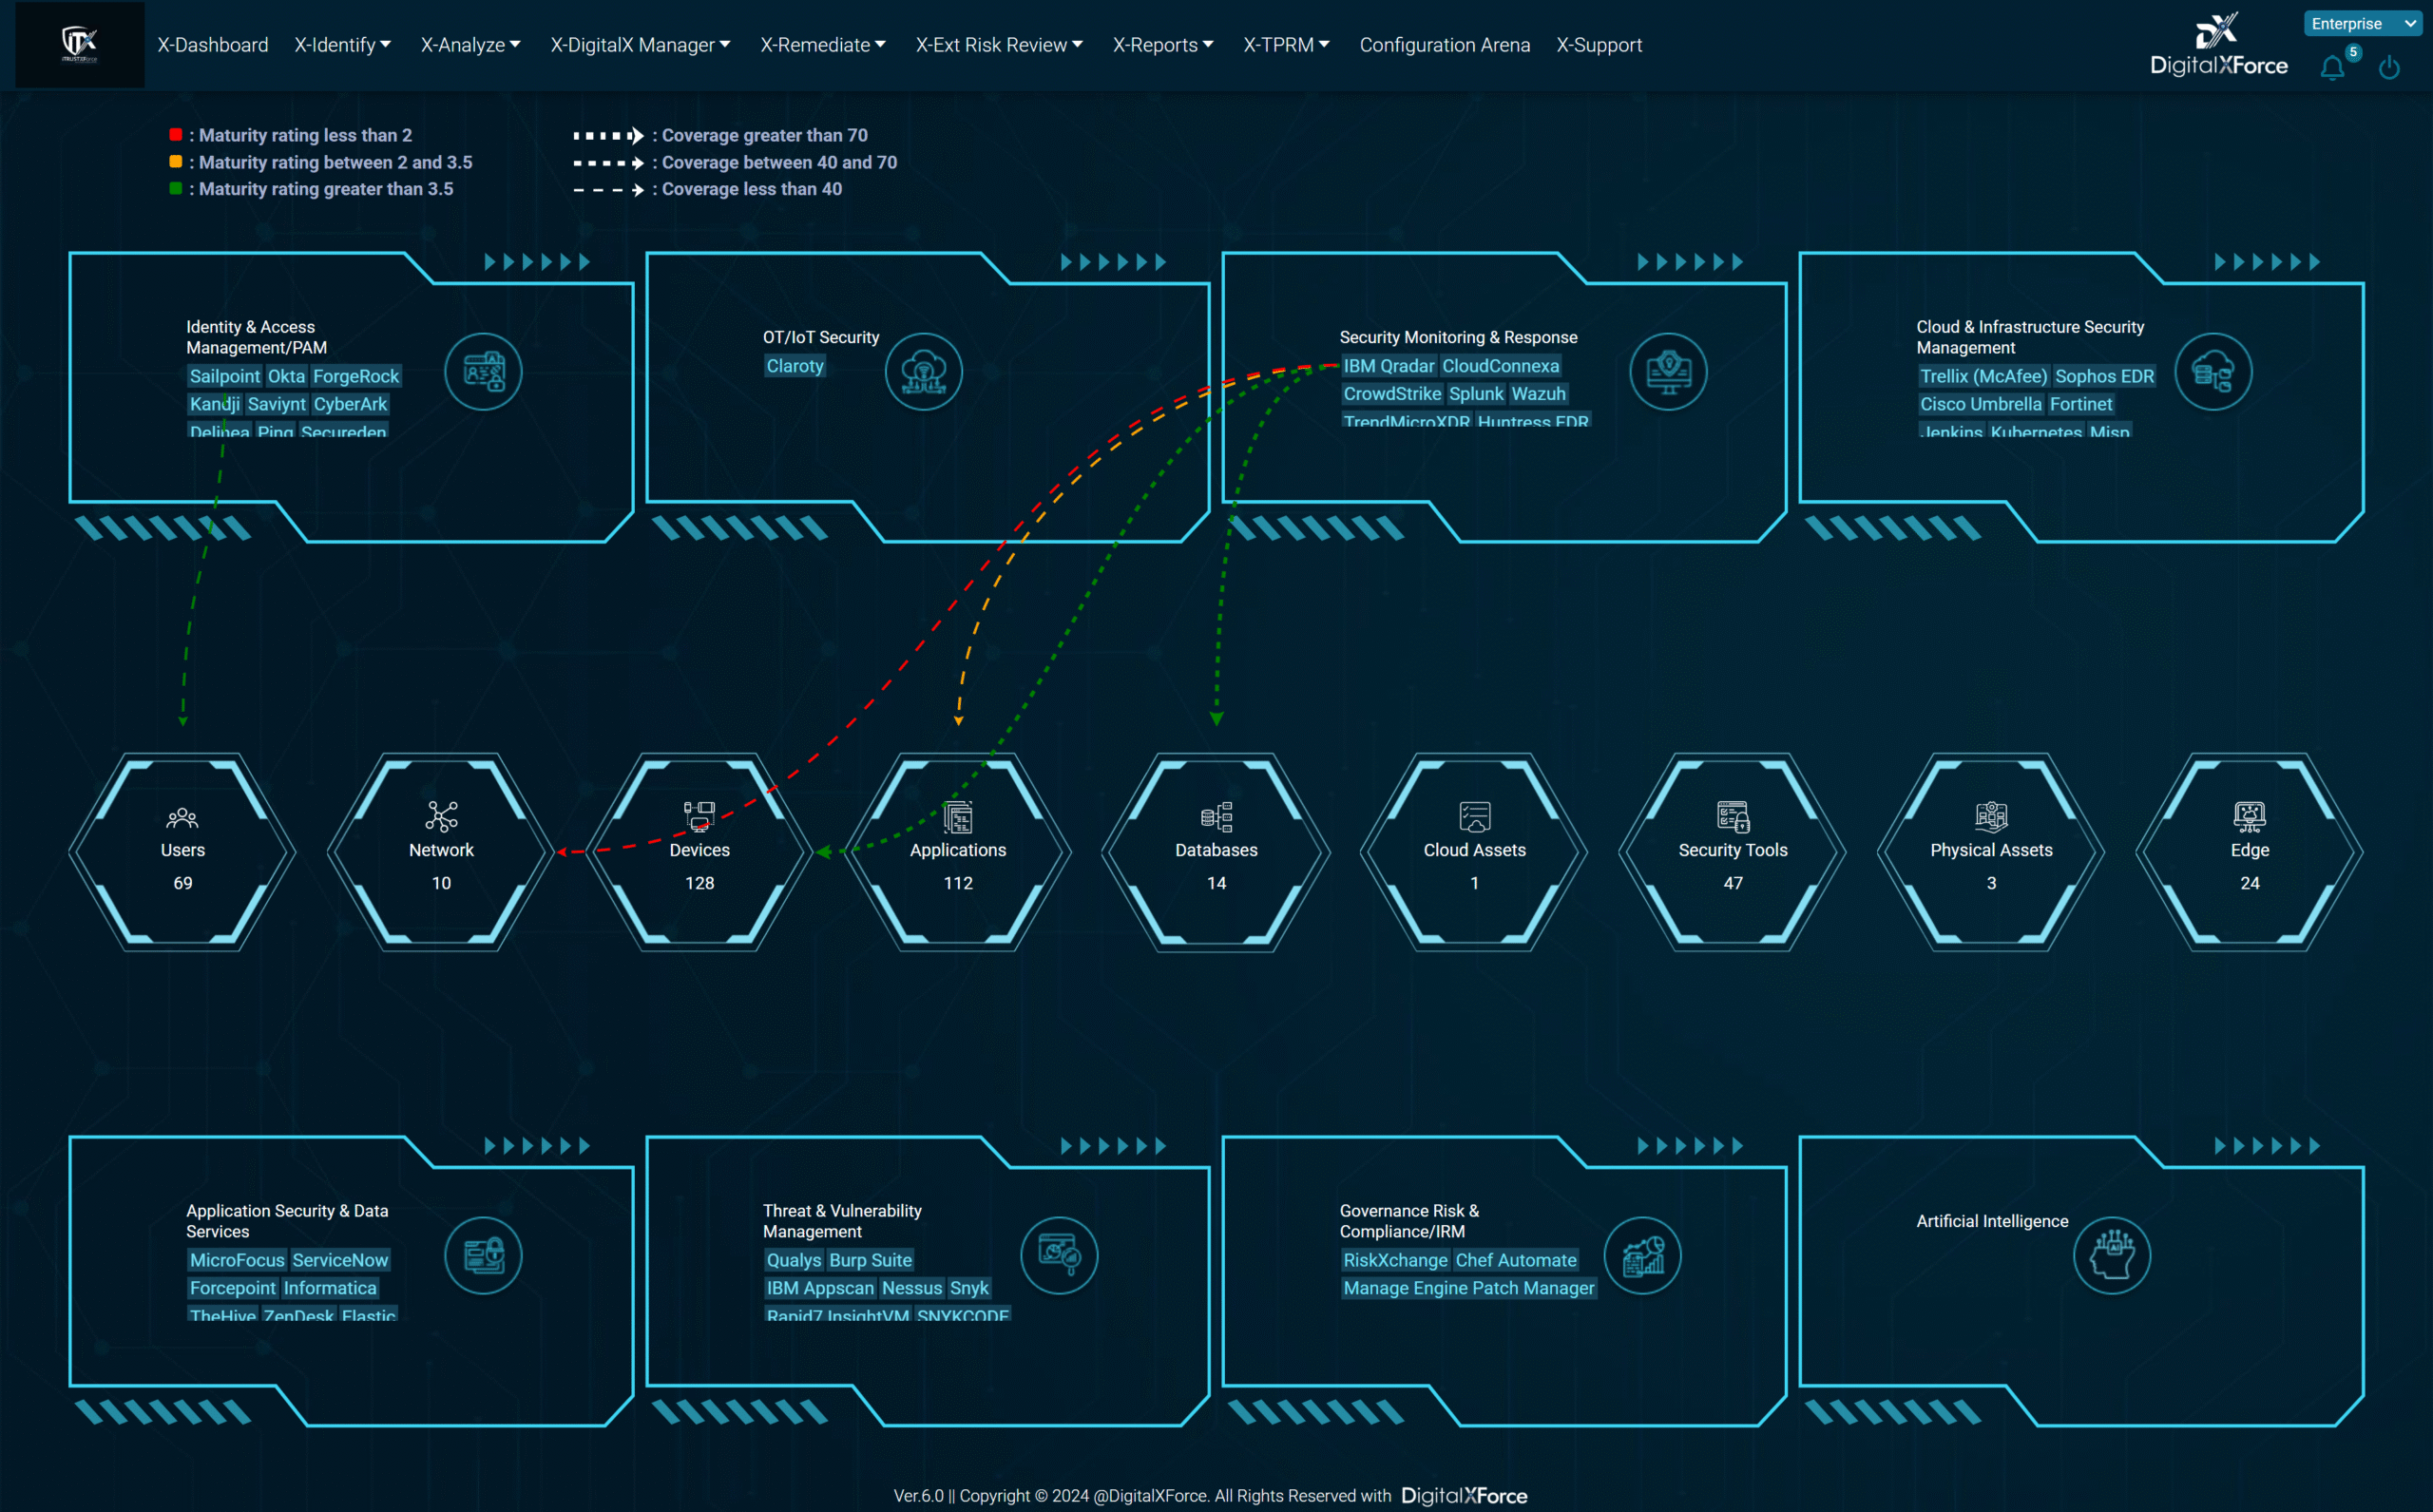Image resolution: width=2433 pixels, height=1512 pixels.
Task: Open Configuration Arena
Action: pyautogui.click(x=1445, y=45)
